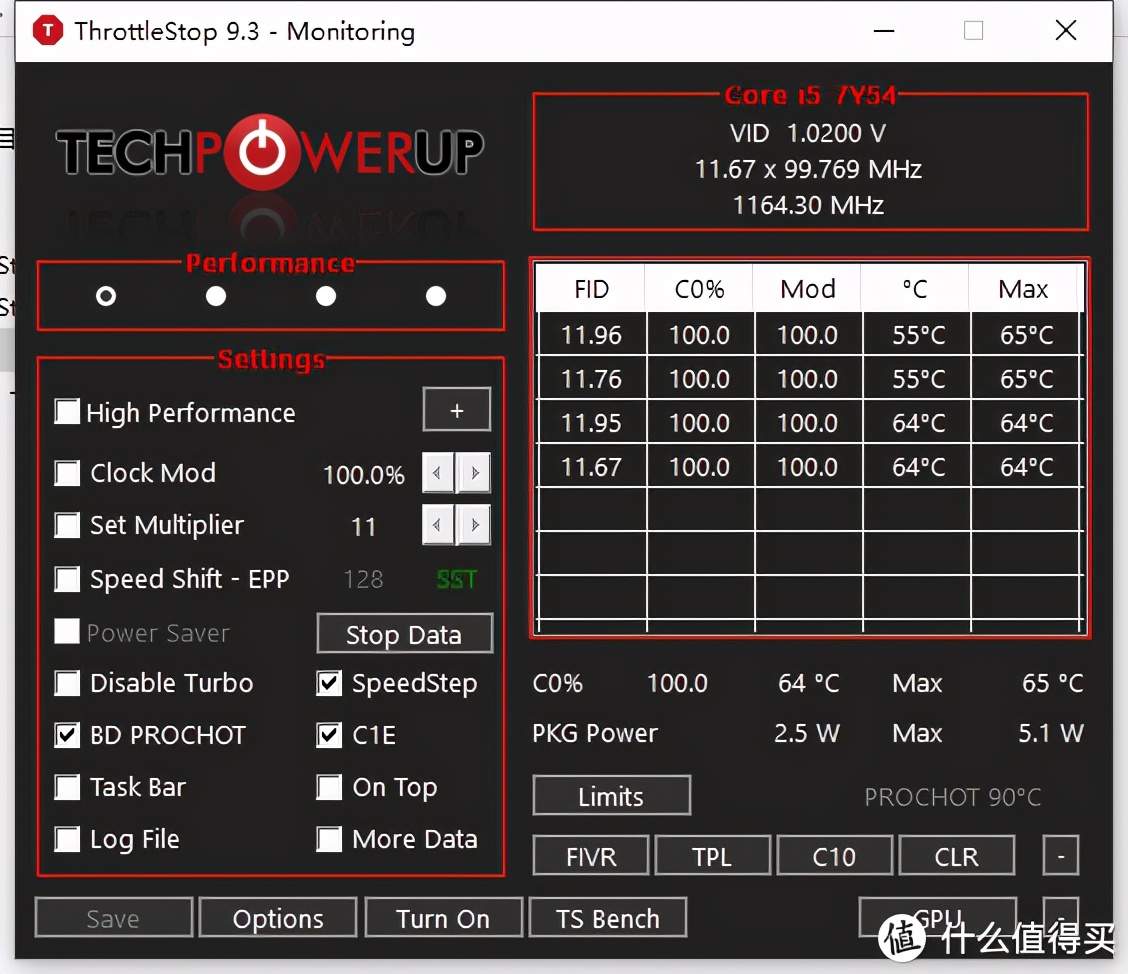Click the PROCHOT 90°C label
Viewport: 1128px width, 974px height.
tap(952, 796)
